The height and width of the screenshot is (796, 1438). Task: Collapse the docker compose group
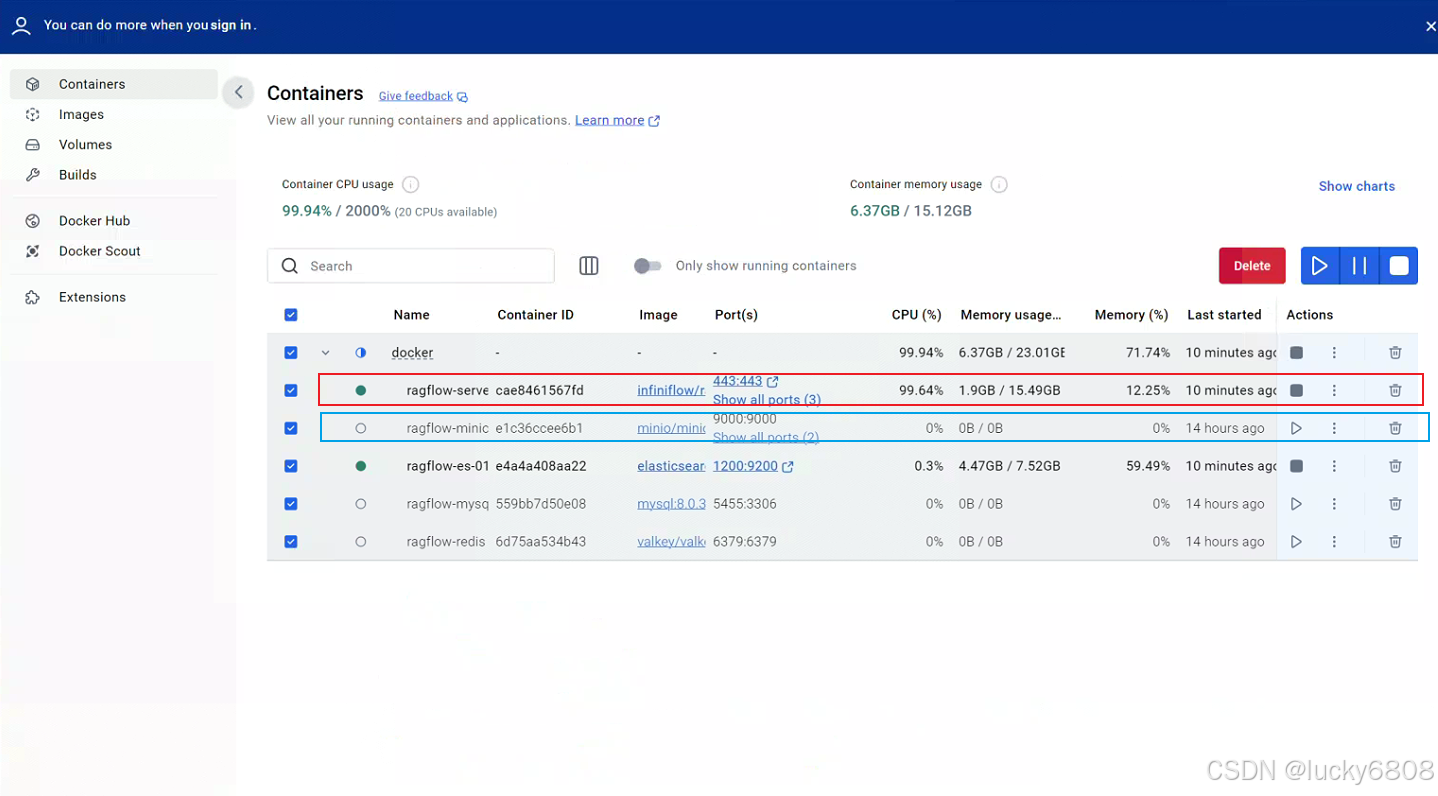[325, 353]
